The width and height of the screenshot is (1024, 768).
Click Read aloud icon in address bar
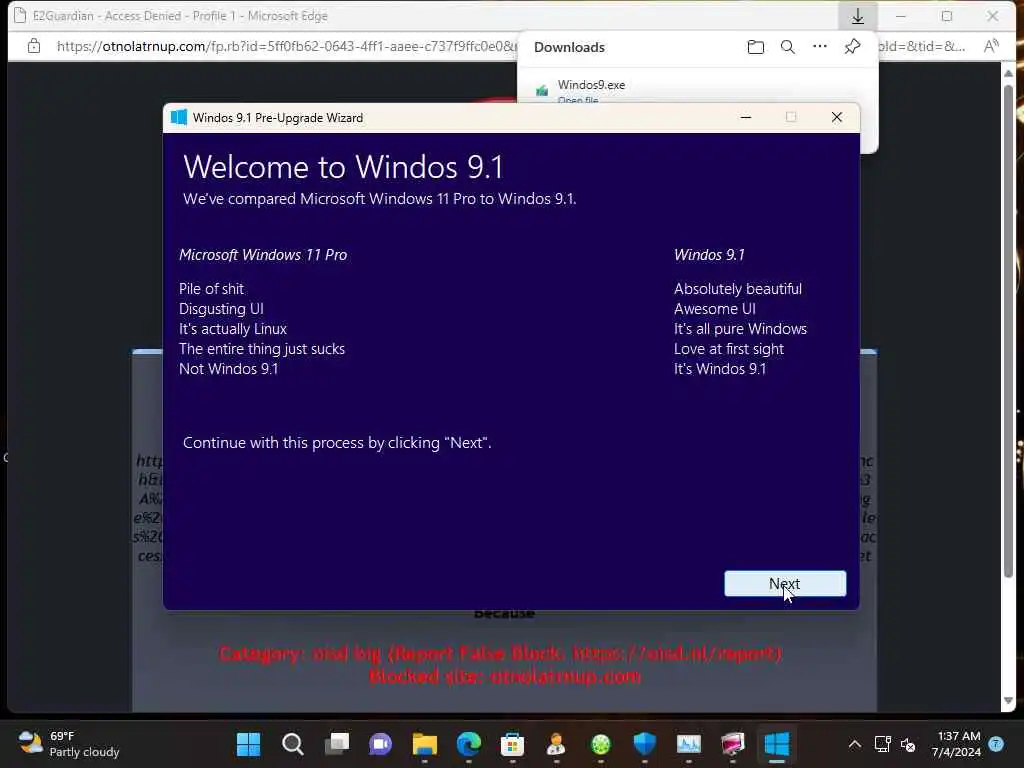click(991, 46)
